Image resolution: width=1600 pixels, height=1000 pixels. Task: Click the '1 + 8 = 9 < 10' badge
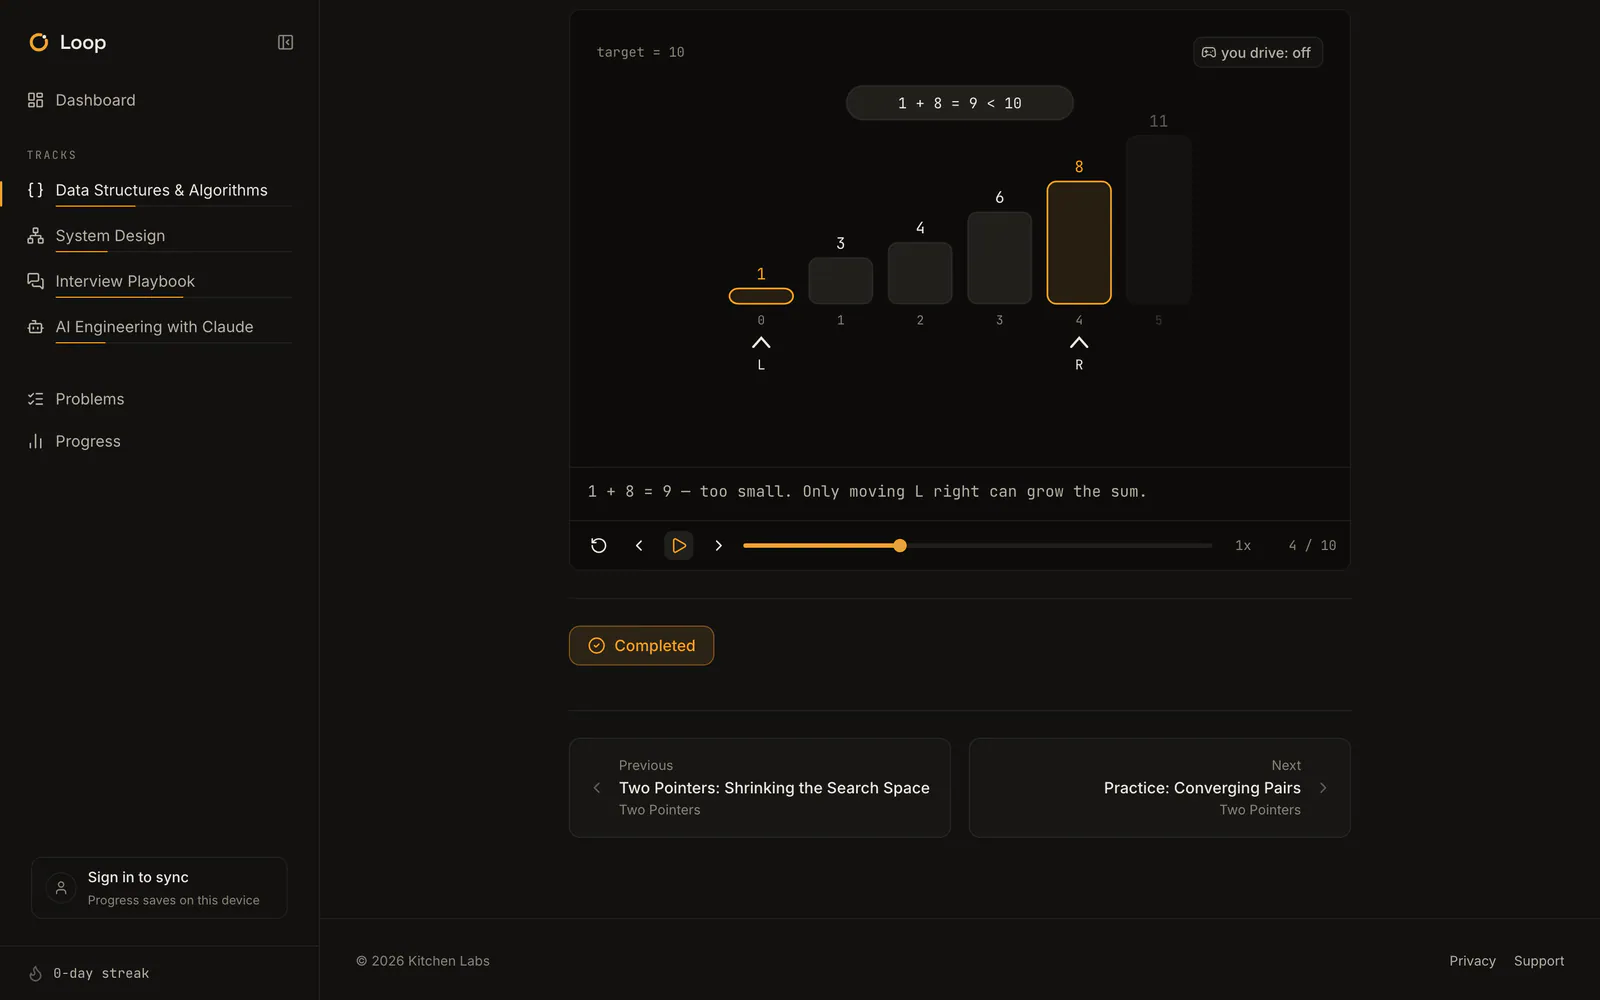point(960,103)
